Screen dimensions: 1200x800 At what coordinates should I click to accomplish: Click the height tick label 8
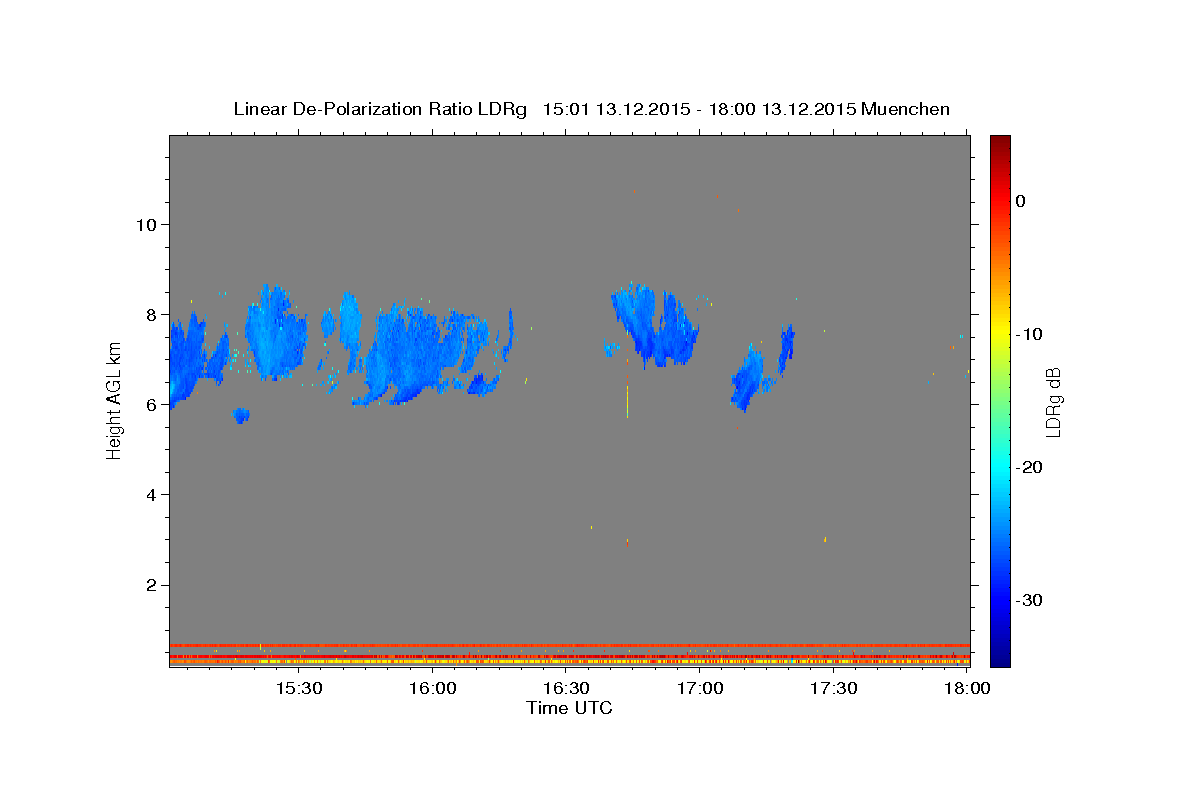149,314
